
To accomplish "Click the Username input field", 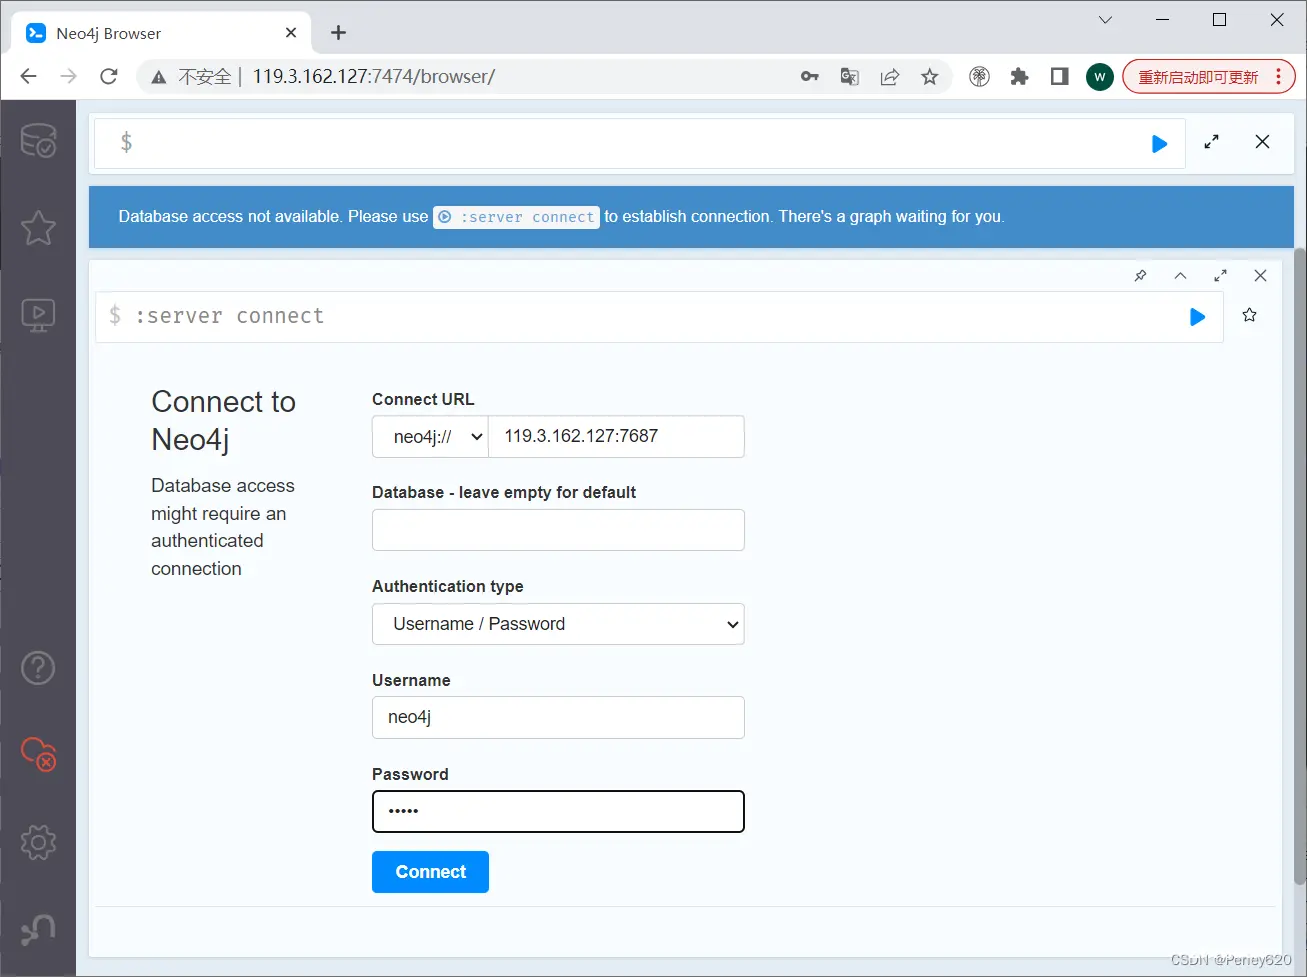I will (x=558, y=717).
